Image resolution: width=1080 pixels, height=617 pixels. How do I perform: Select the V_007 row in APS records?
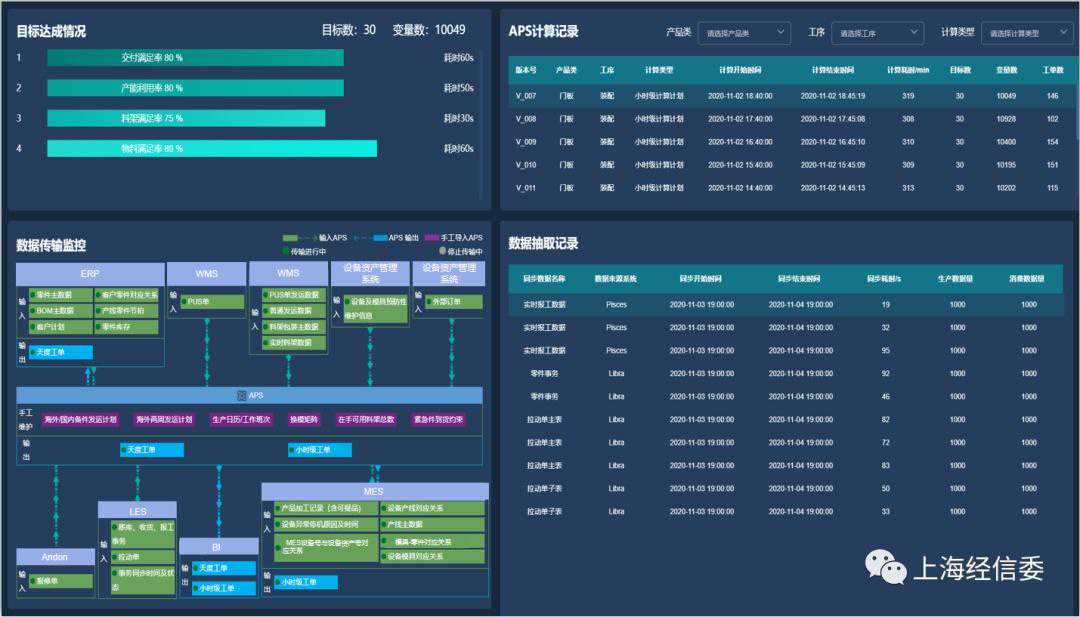pos(788,96)
